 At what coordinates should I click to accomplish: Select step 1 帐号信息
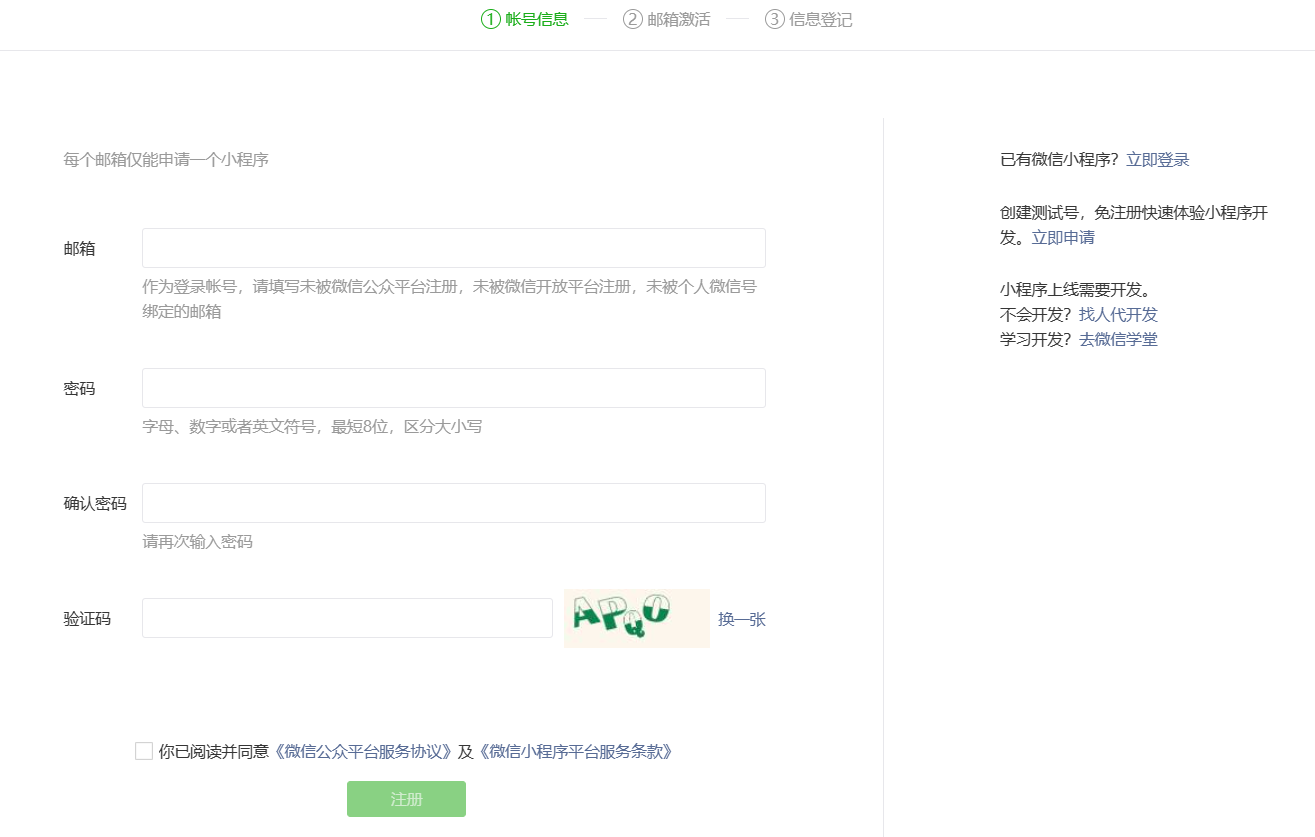point(525,19)
